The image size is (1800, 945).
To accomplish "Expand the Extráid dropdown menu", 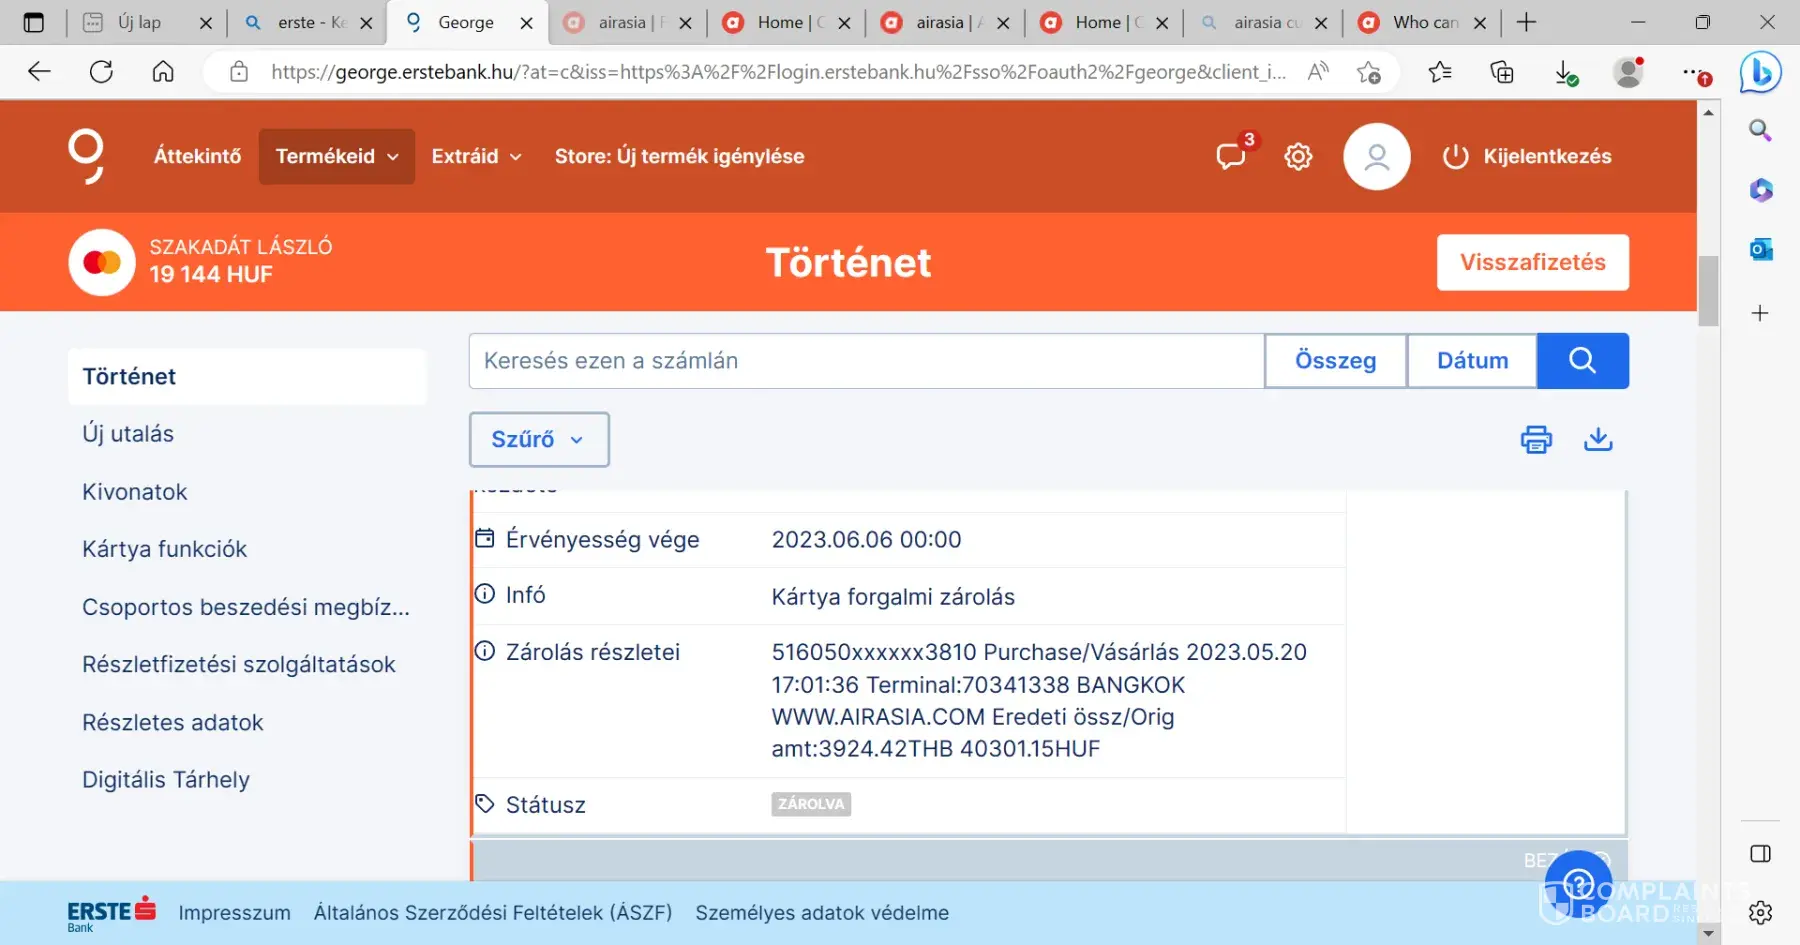I will 476,157.
